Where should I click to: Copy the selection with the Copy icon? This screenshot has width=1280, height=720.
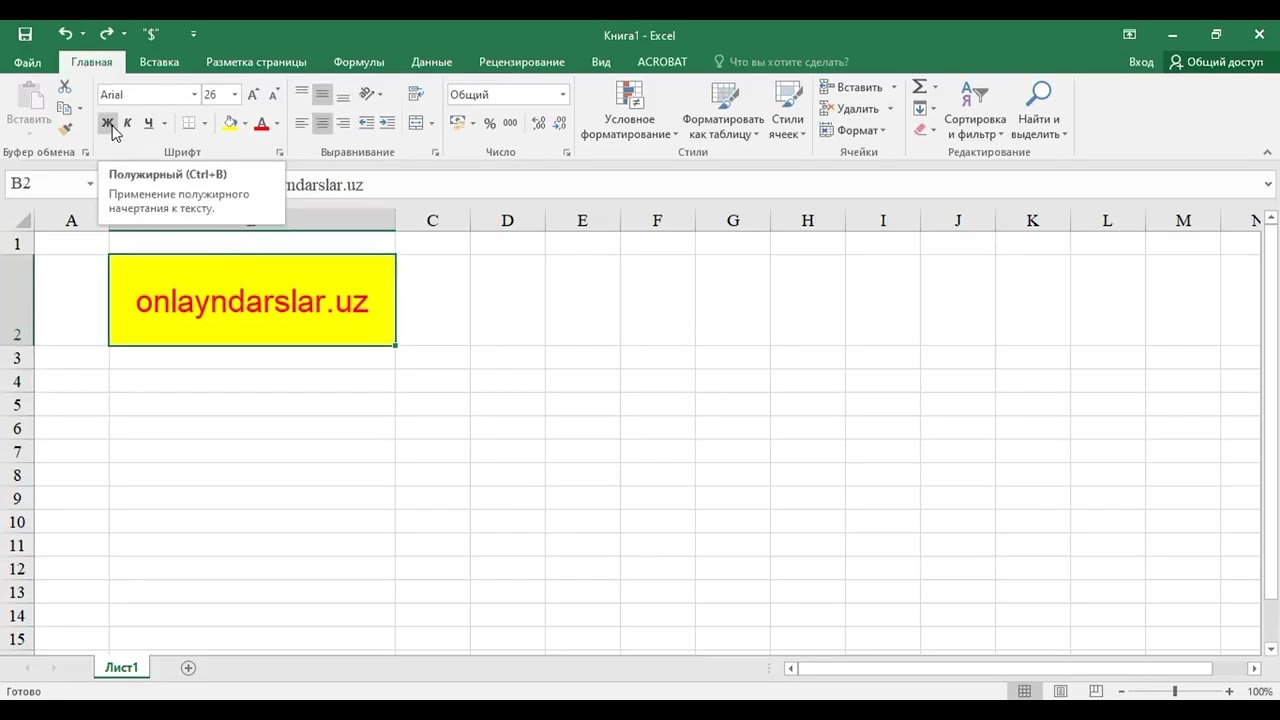(65, 108)
